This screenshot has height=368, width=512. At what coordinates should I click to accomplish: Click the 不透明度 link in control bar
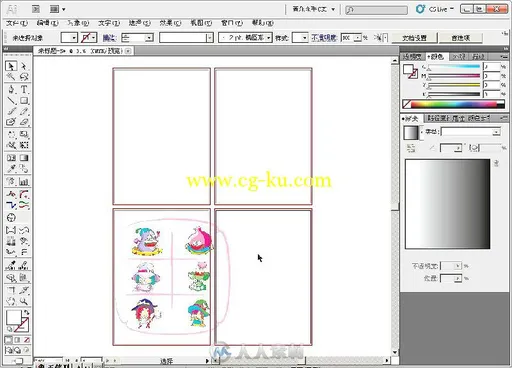pyautogui.click(x=324, y=38)
